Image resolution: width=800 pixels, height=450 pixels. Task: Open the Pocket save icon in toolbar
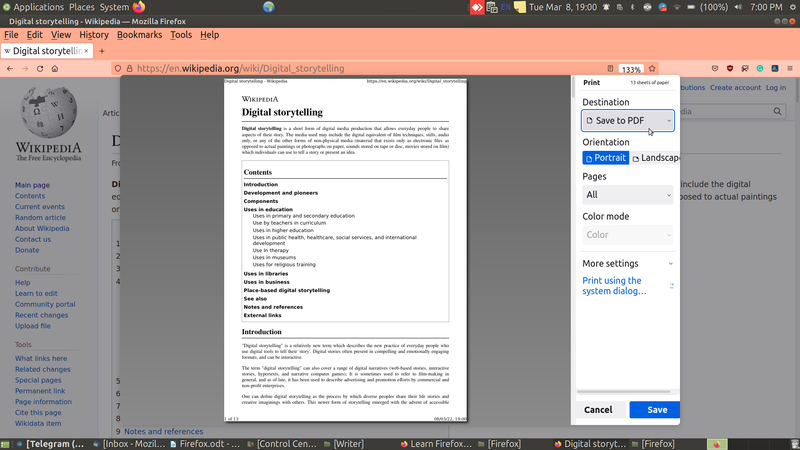tap(715, 68)
